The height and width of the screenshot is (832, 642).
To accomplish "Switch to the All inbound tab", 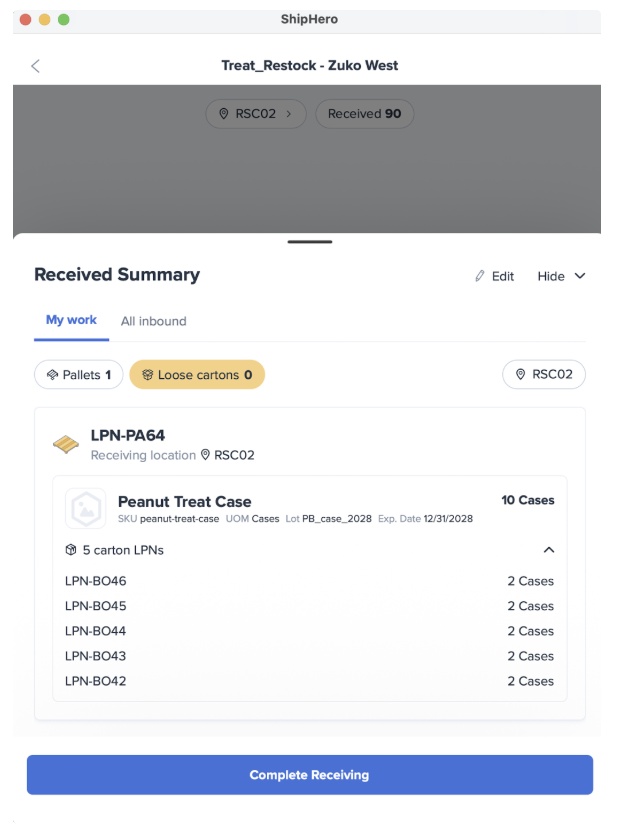I will (153, 321).
